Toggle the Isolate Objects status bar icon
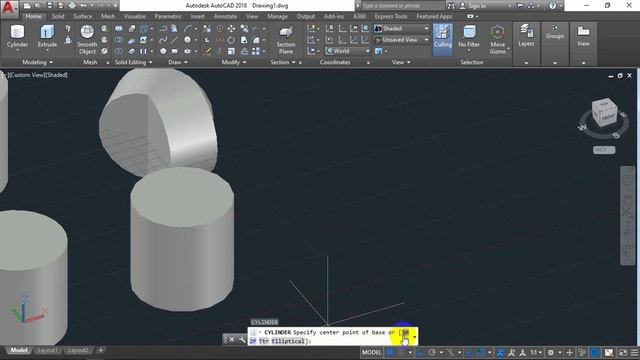Image resolution: width=640 pixels, height=360 pixels. click(582, 352)
